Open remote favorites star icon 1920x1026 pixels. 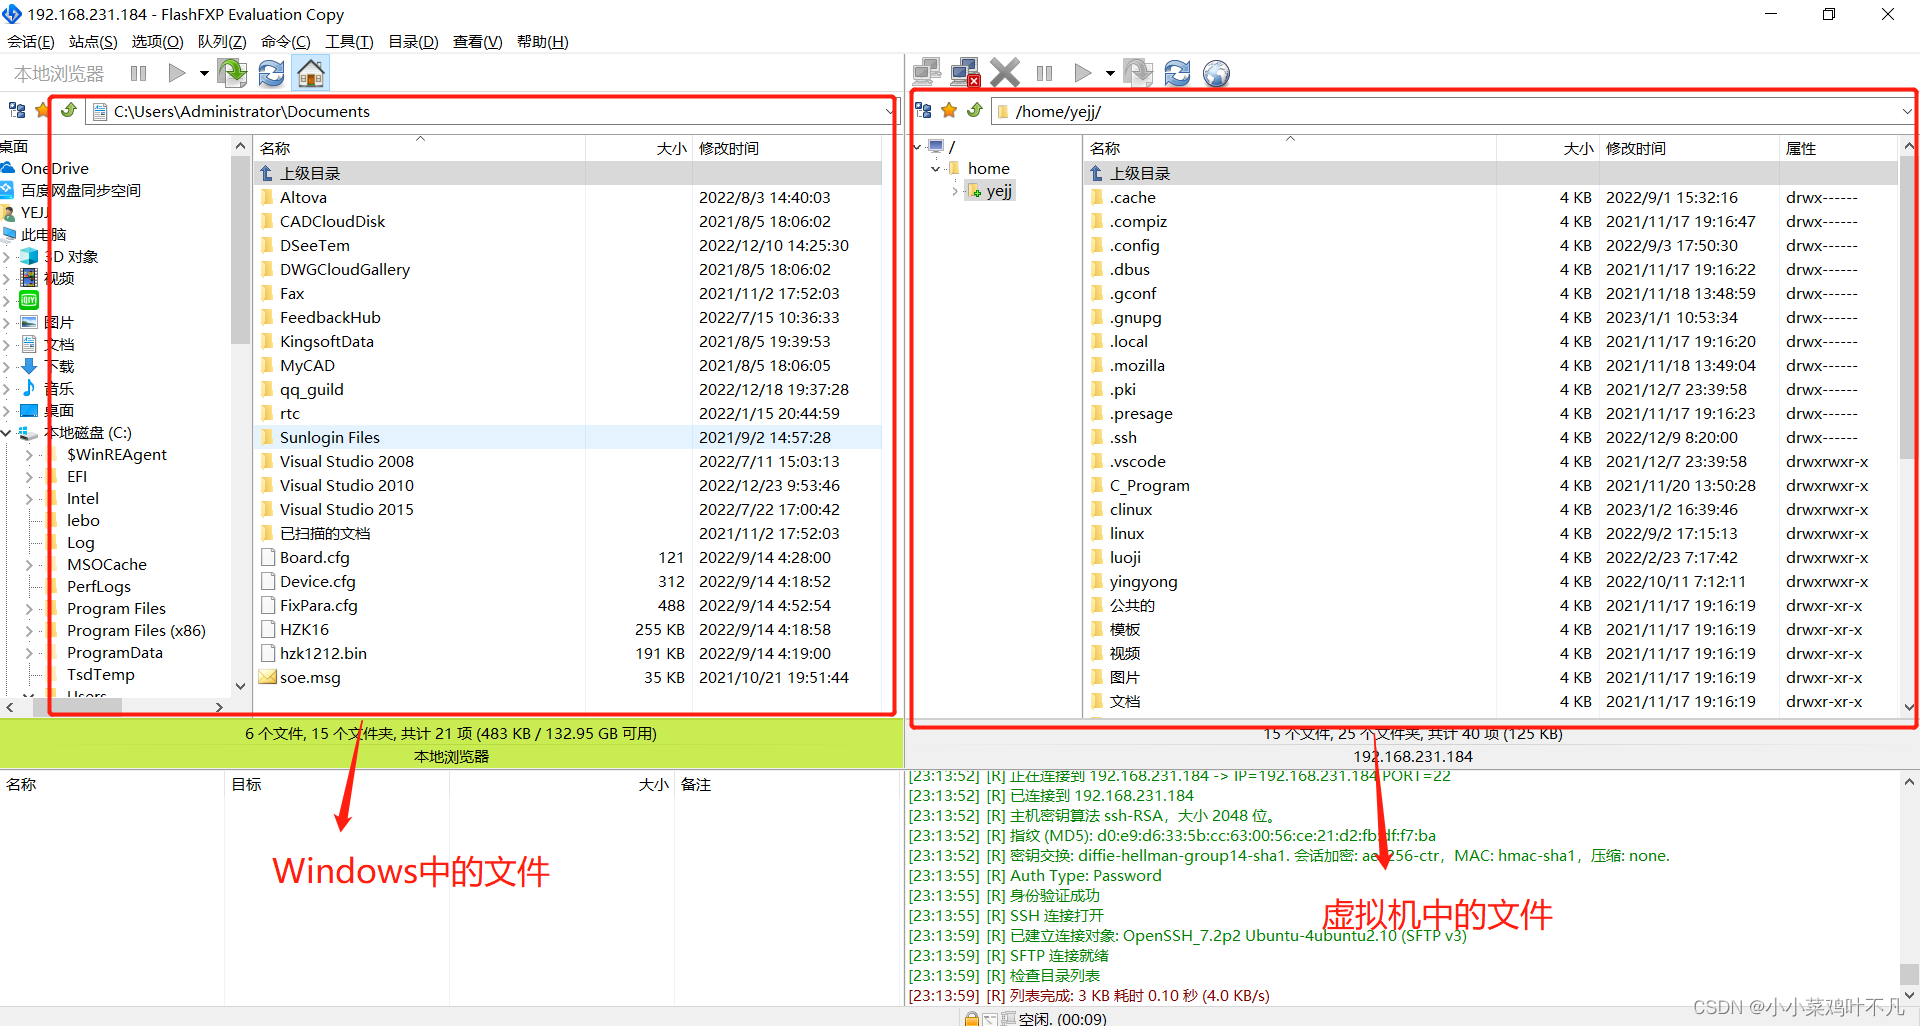[949, 110]
